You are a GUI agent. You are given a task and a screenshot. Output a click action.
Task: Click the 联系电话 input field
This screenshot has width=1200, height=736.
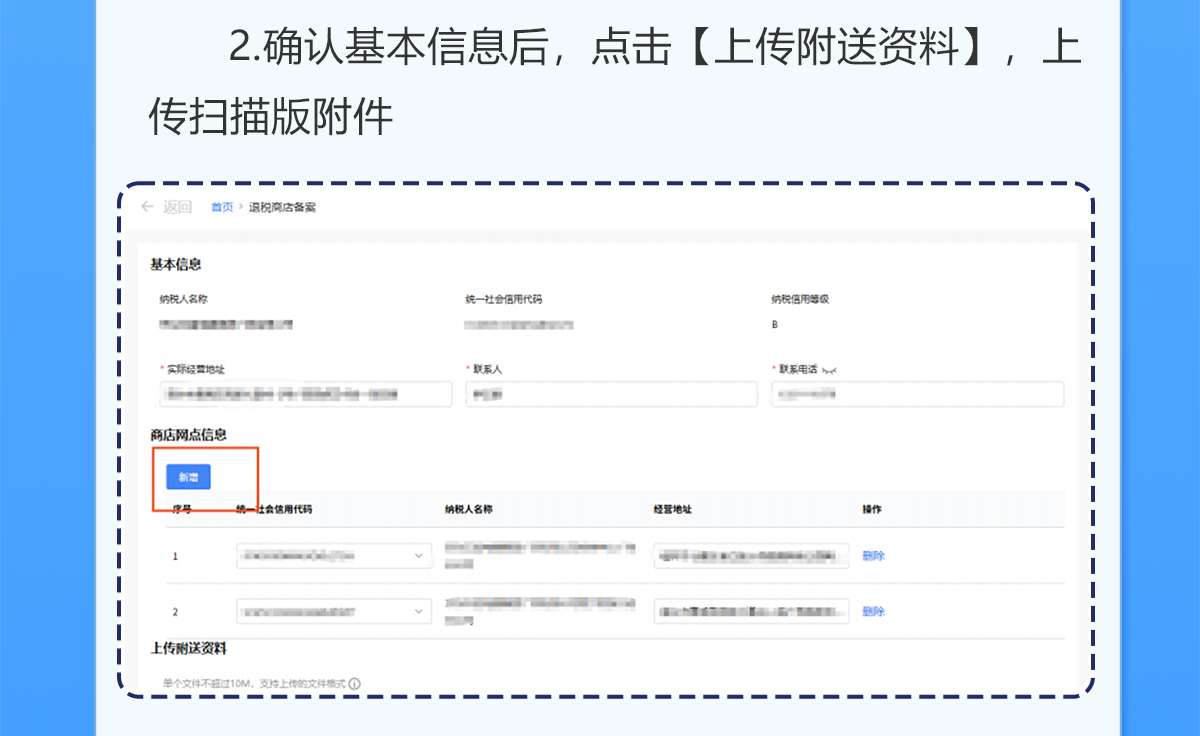click(918, 394)
